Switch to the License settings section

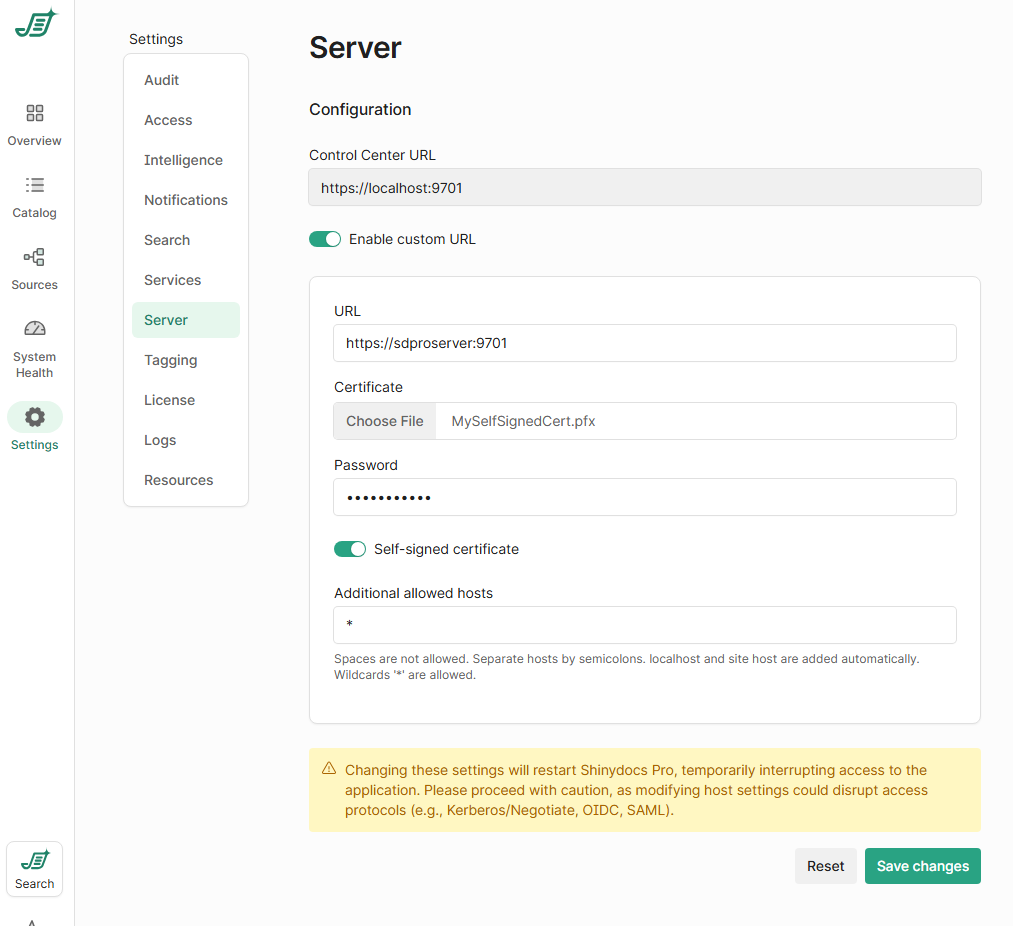[170, 400]
